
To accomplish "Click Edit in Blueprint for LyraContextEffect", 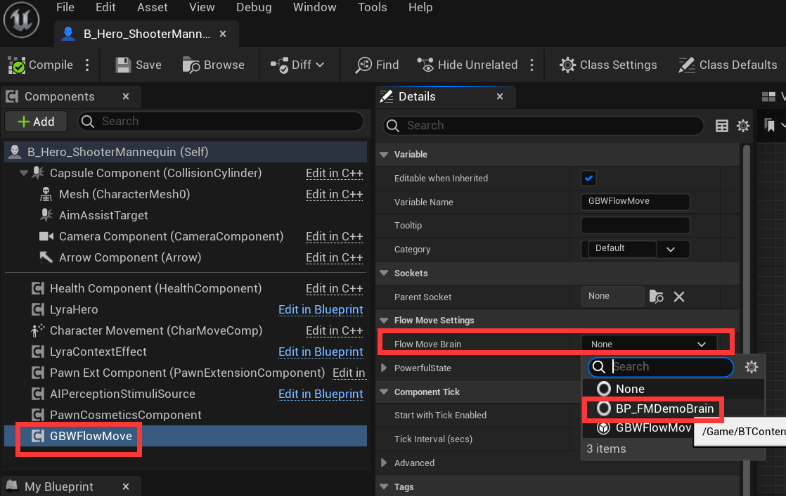I will pyautogui.click(x=321, y=352).
